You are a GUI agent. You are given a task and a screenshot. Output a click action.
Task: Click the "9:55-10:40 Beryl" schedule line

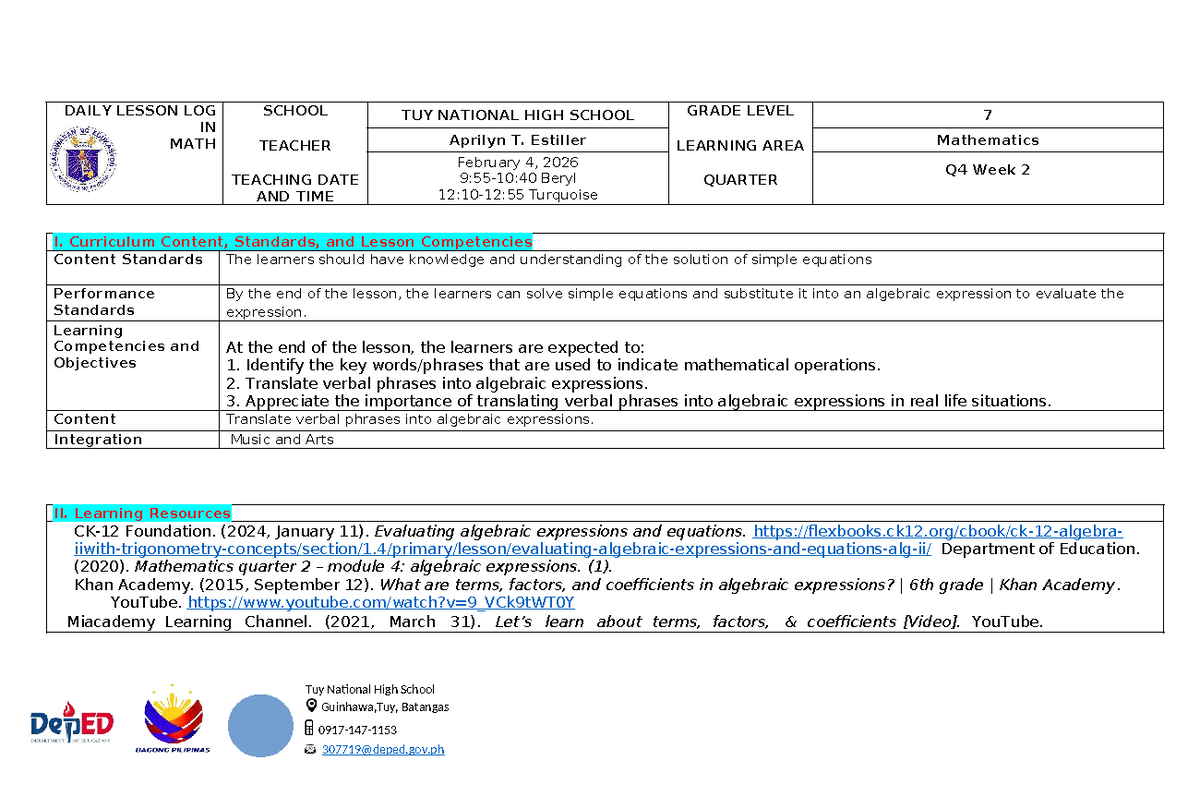tap(518, 178)
